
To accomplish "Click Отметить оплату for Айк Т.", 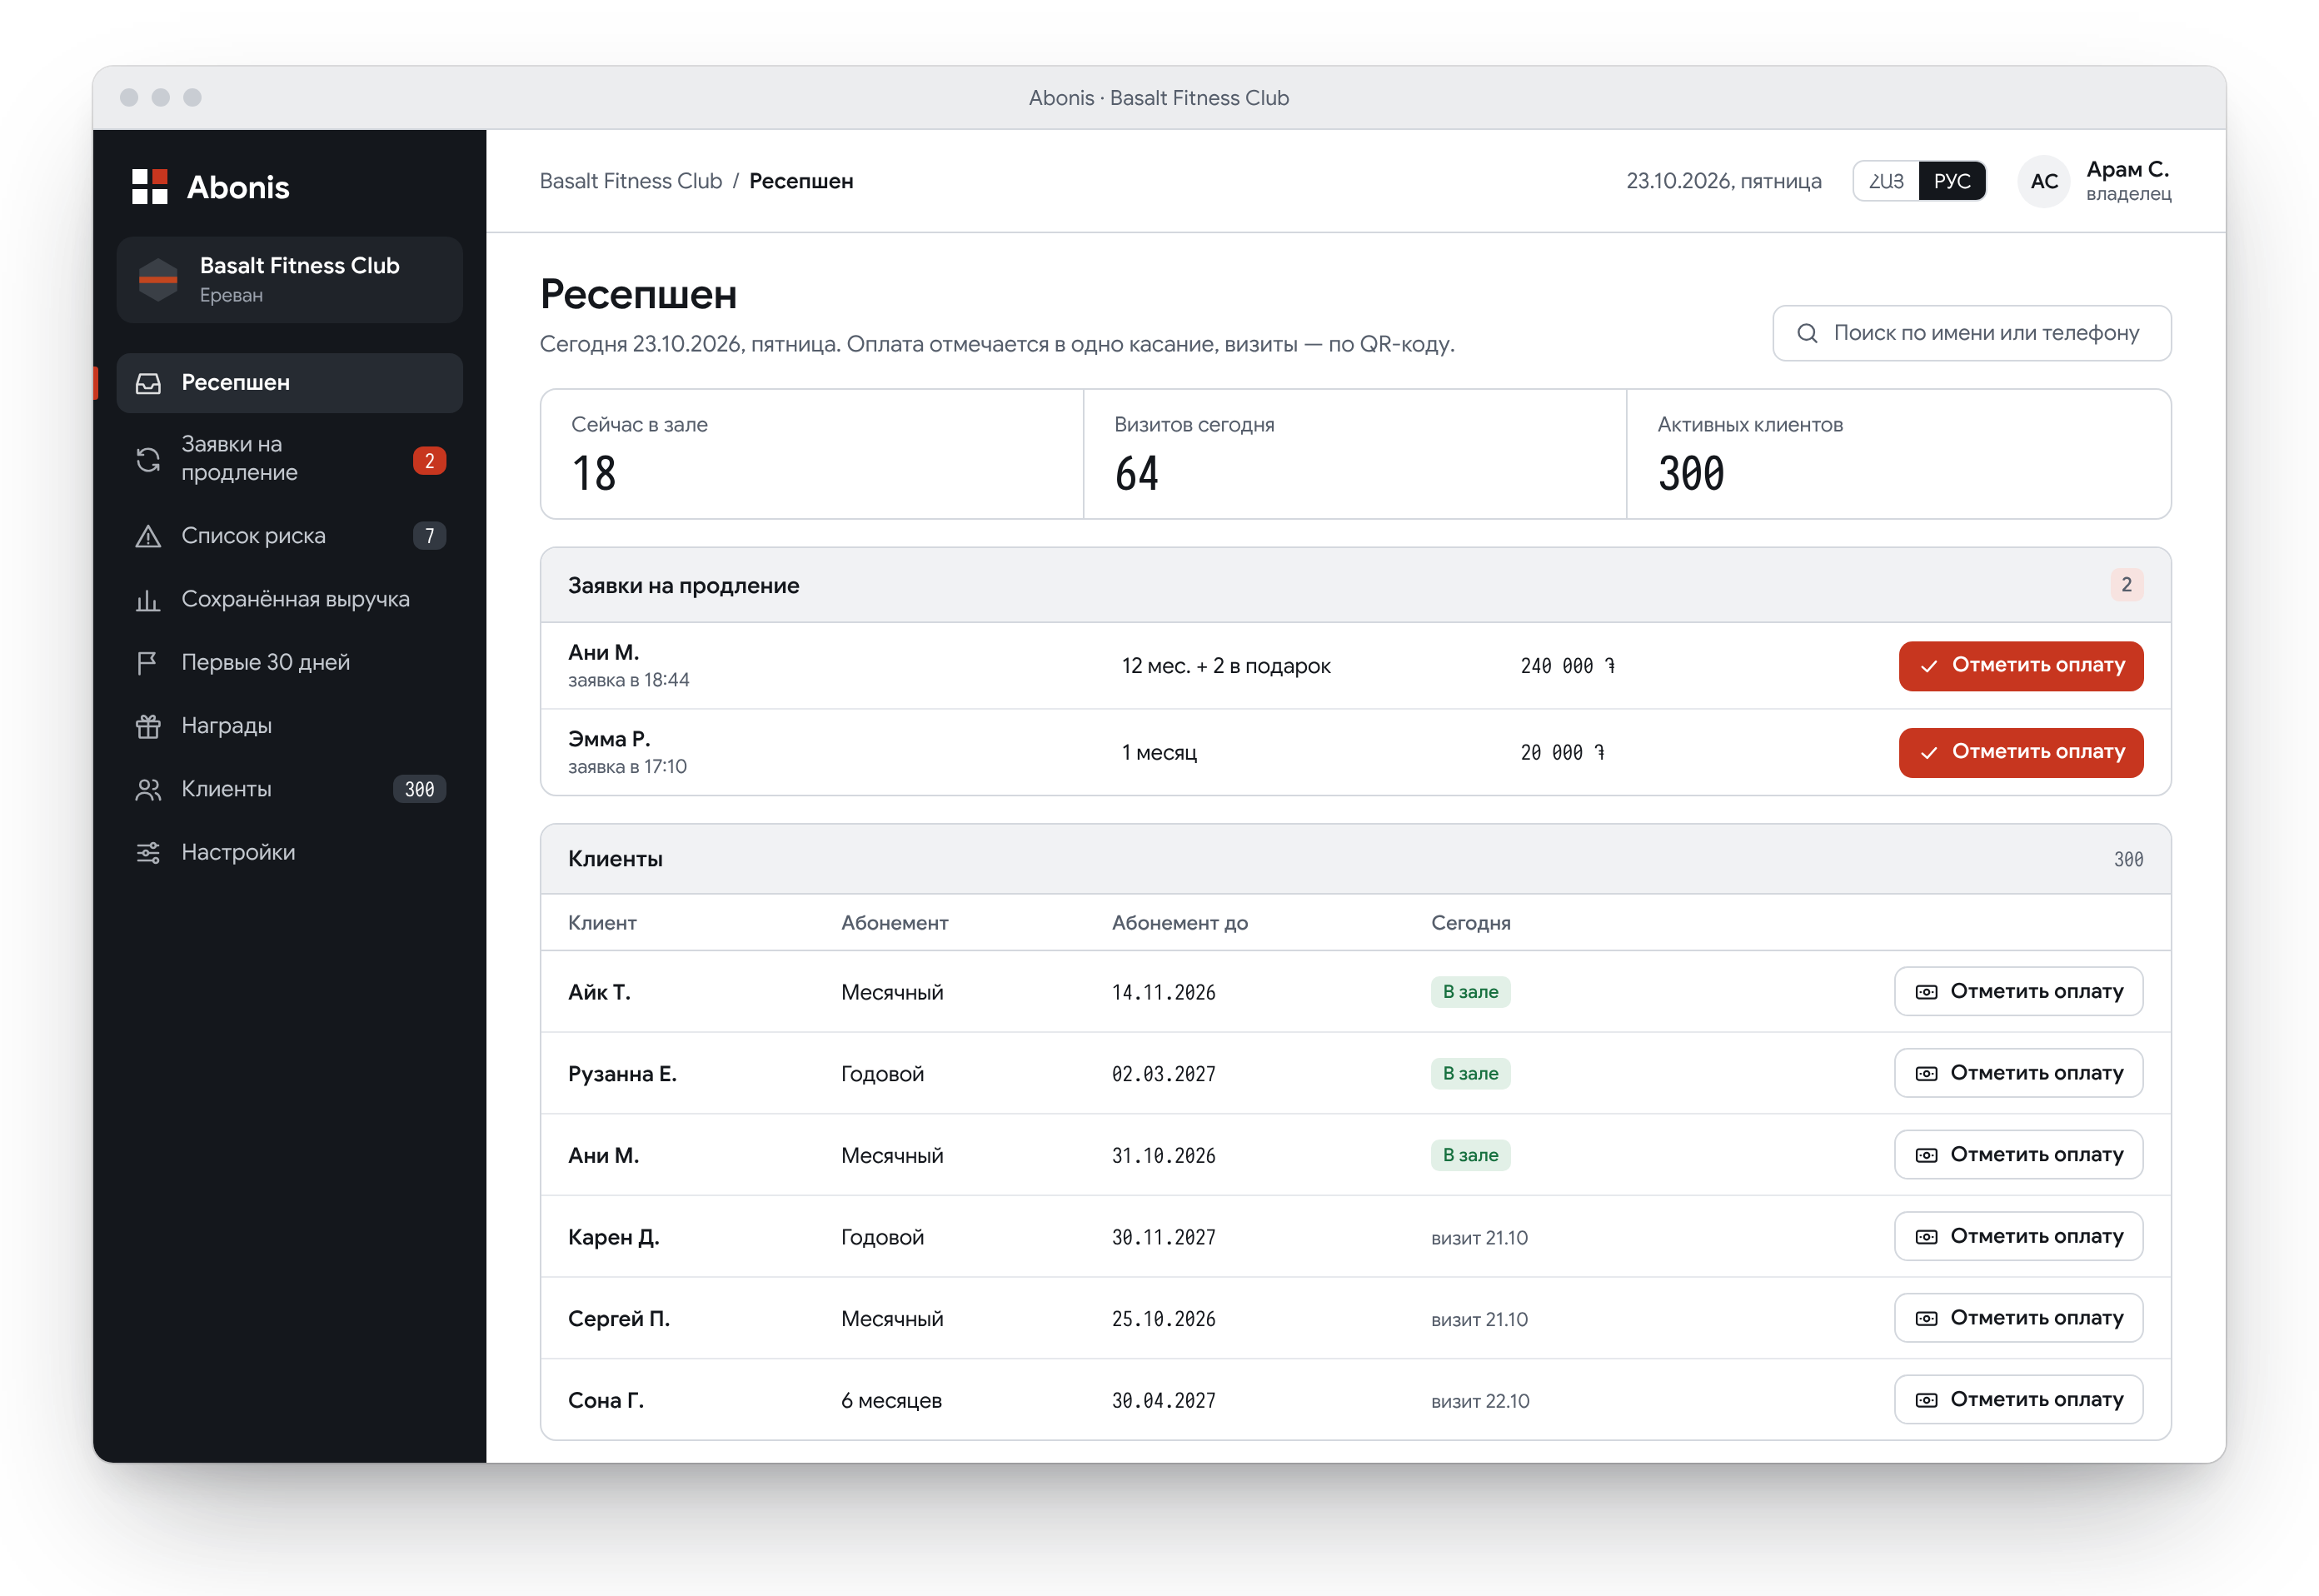I will pyautogui.click(x=2018, y=991).
